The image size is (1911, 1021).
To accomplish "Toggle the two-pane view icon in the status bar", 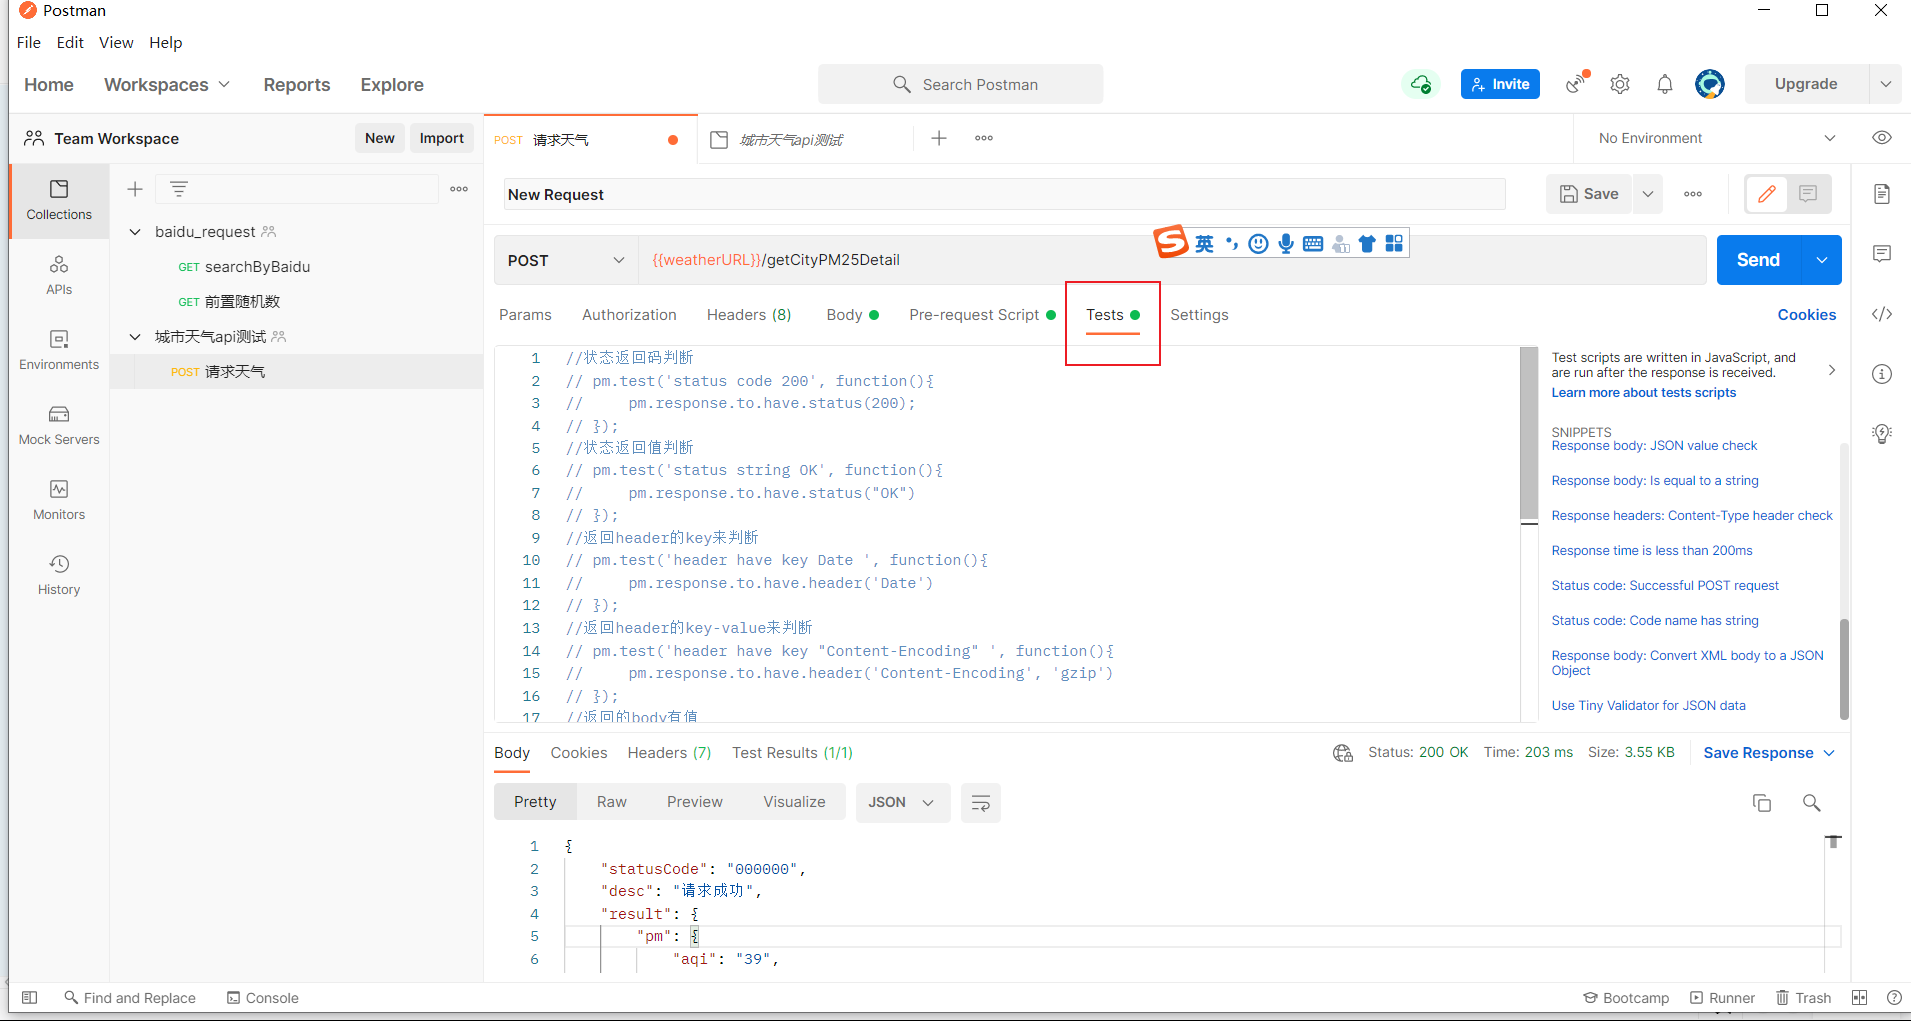I will (x=1859, y=997).
